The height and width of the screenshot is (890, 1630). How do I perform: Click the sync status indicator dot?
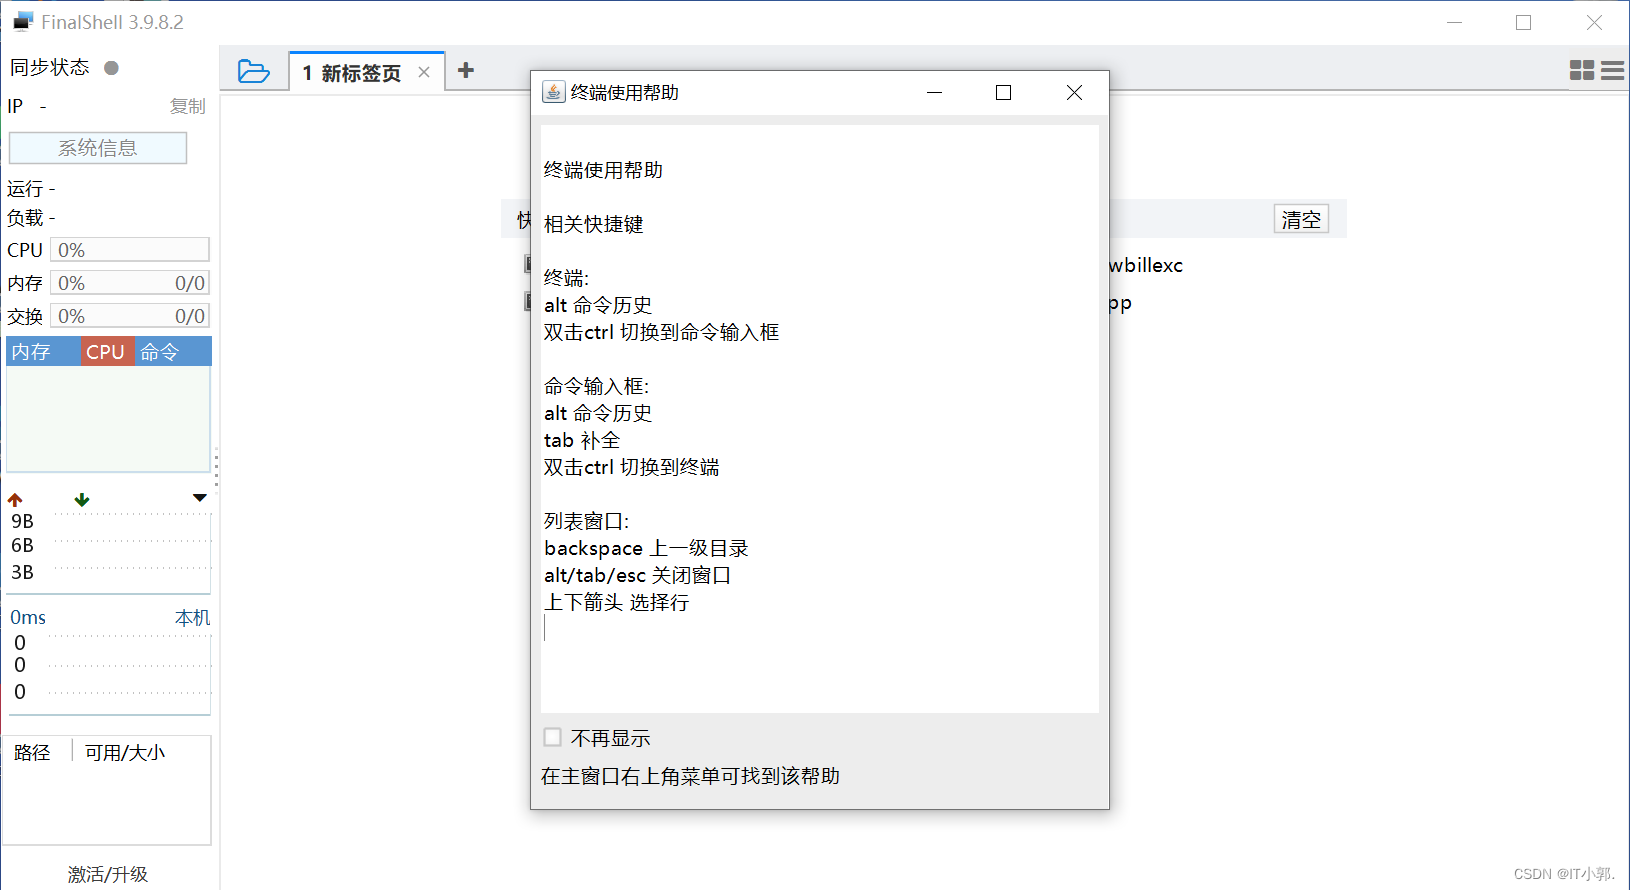112,68
